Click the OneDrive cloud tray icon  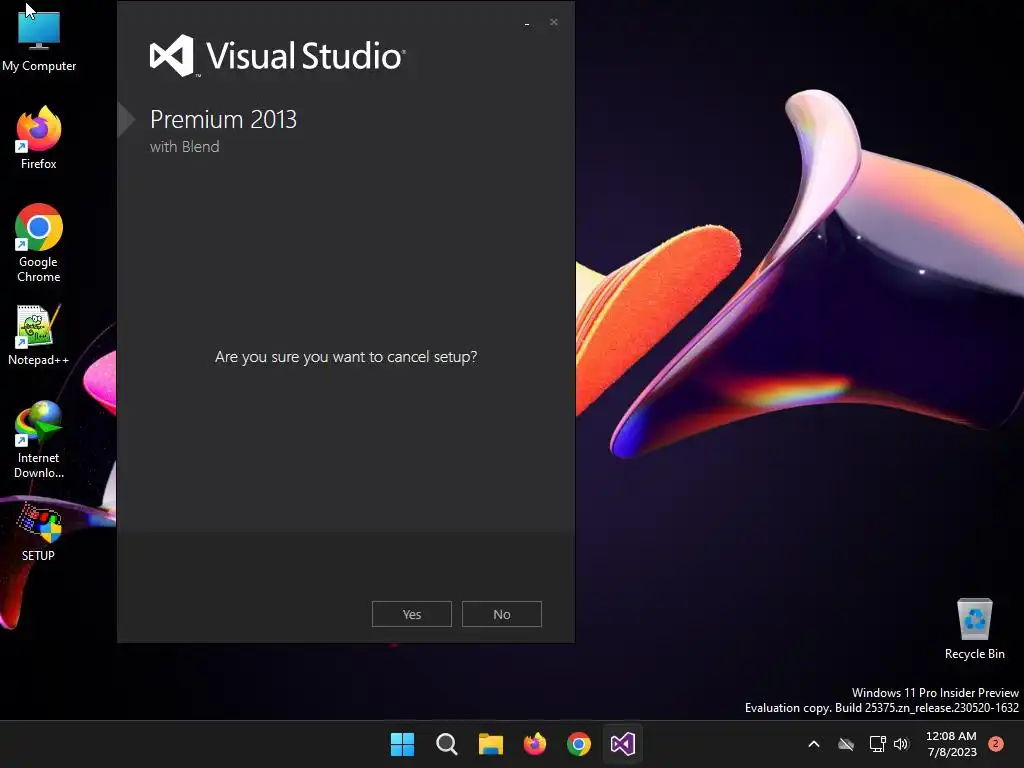click(x=846, y=744)
